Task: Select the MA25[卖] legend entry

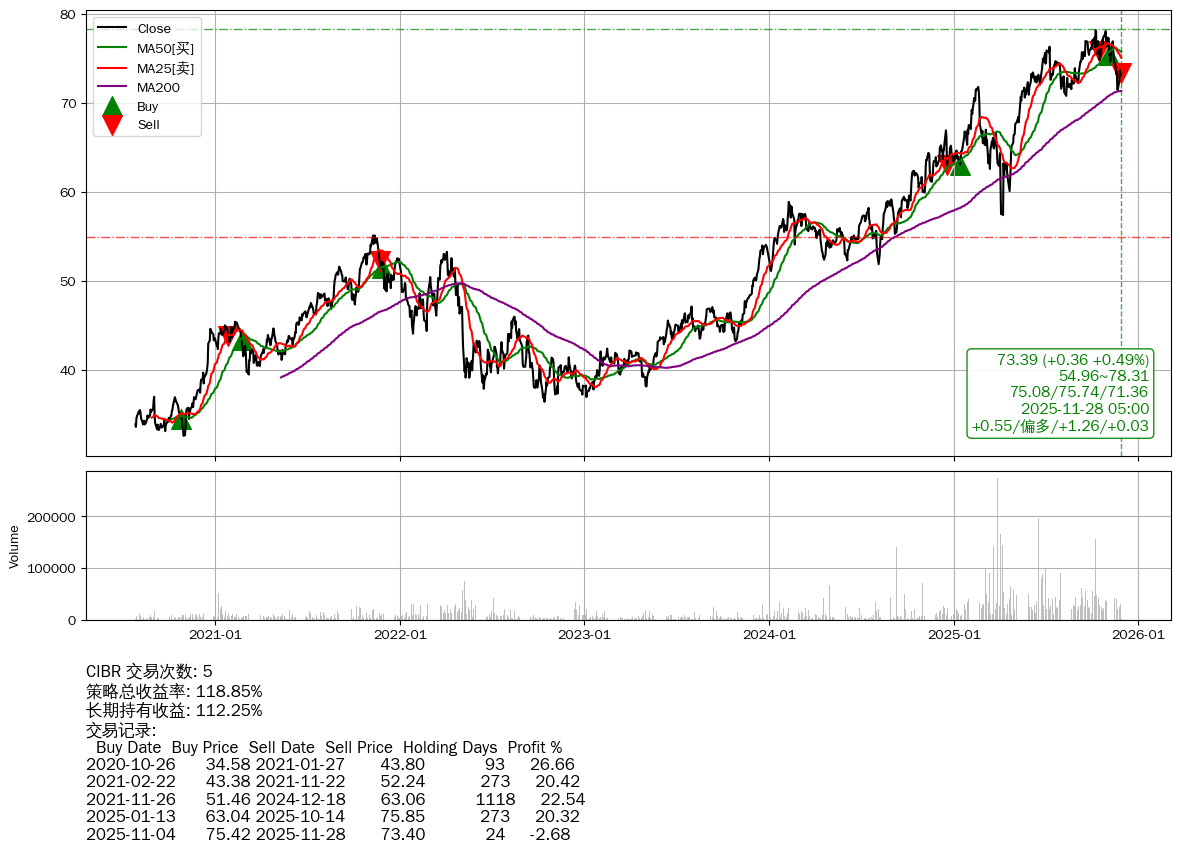Action: coord(165,68)
